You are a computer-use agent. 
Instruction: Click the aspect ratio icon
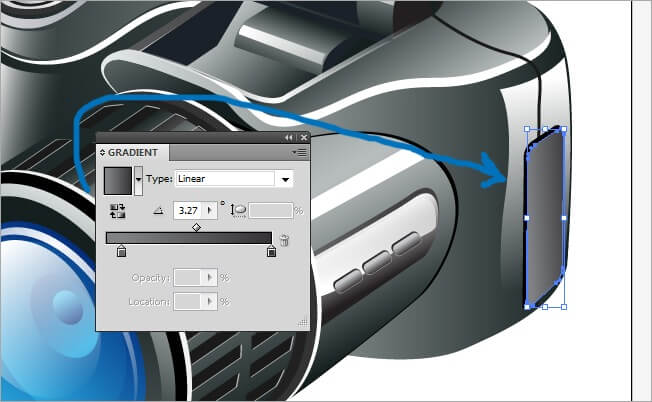239,211
